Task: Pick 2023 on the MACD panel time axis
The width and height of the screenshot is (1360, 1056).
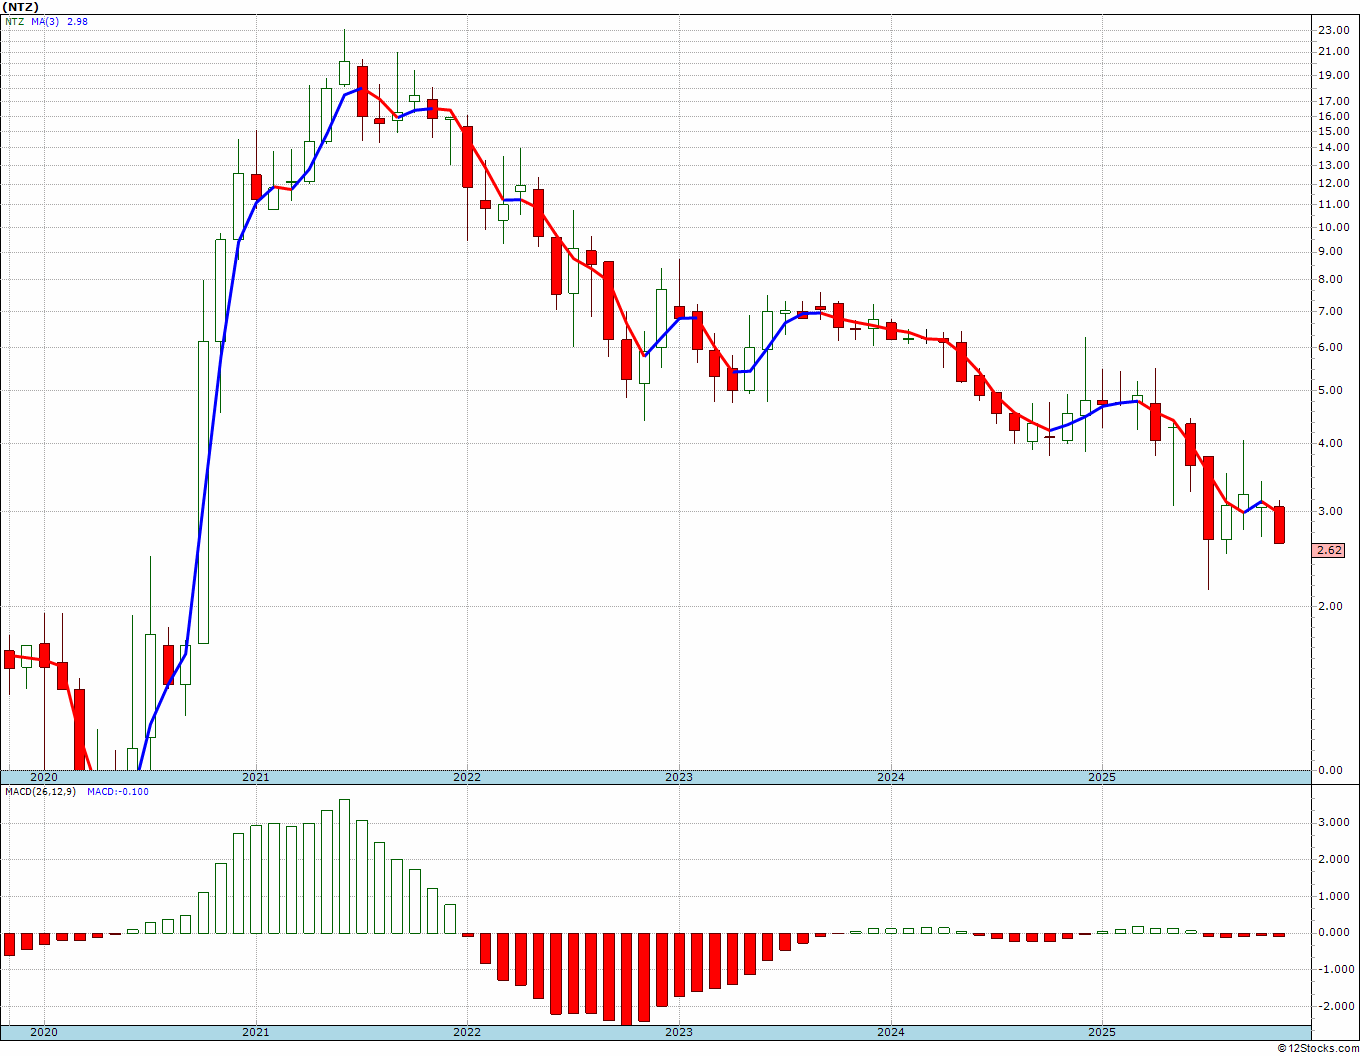Action: click(x=679, y=1032)
